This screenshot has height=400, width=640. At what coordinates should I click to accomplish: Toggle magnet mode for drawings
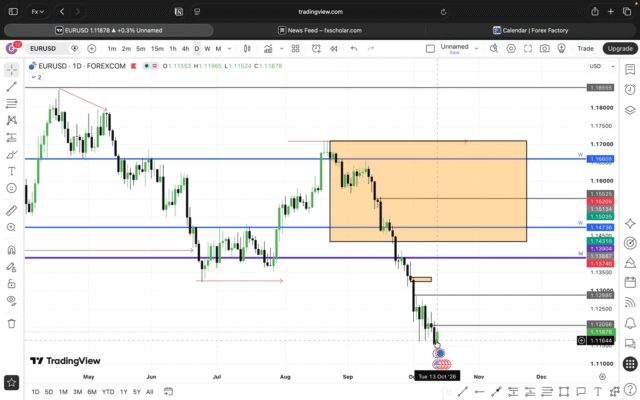(x=11, y=250)
